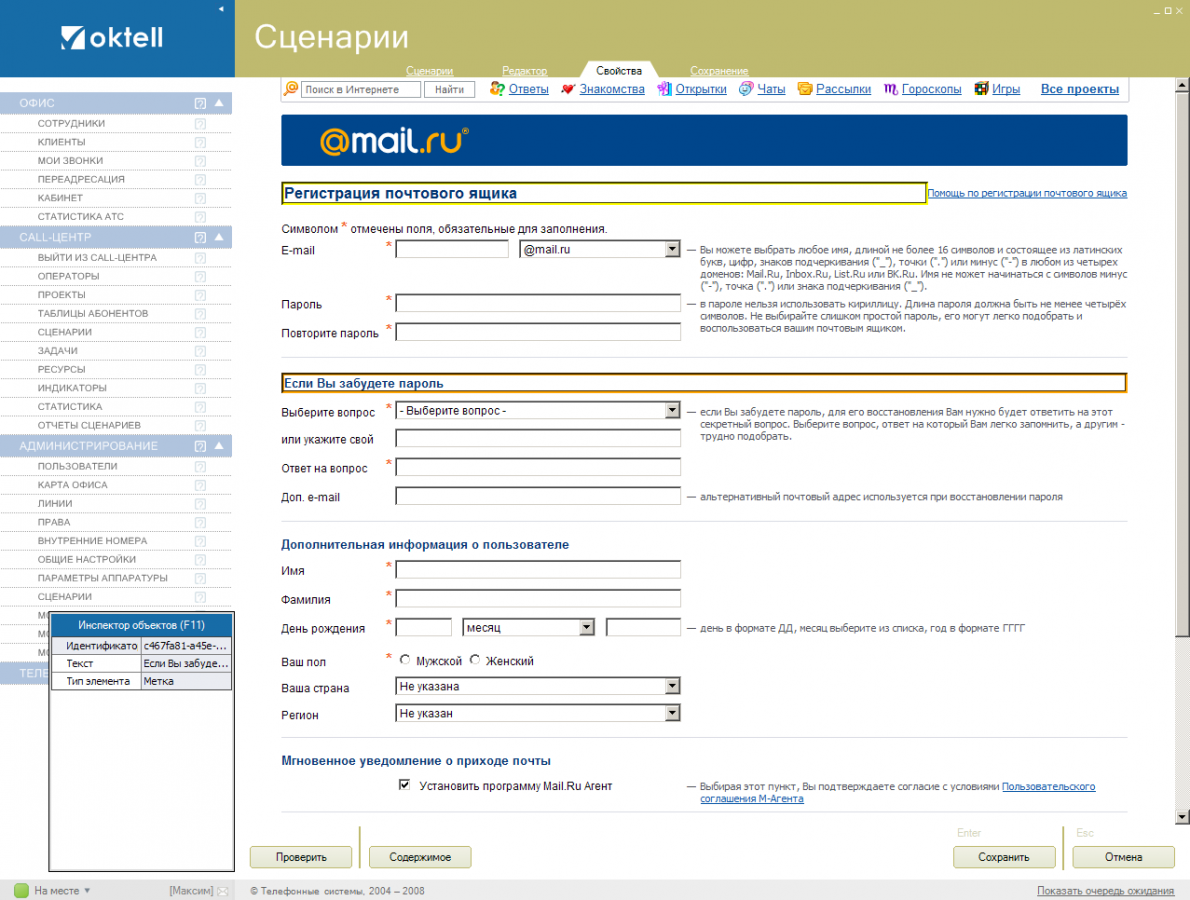
Task: Click the Открытки gift icon
Action: point(664,89)
